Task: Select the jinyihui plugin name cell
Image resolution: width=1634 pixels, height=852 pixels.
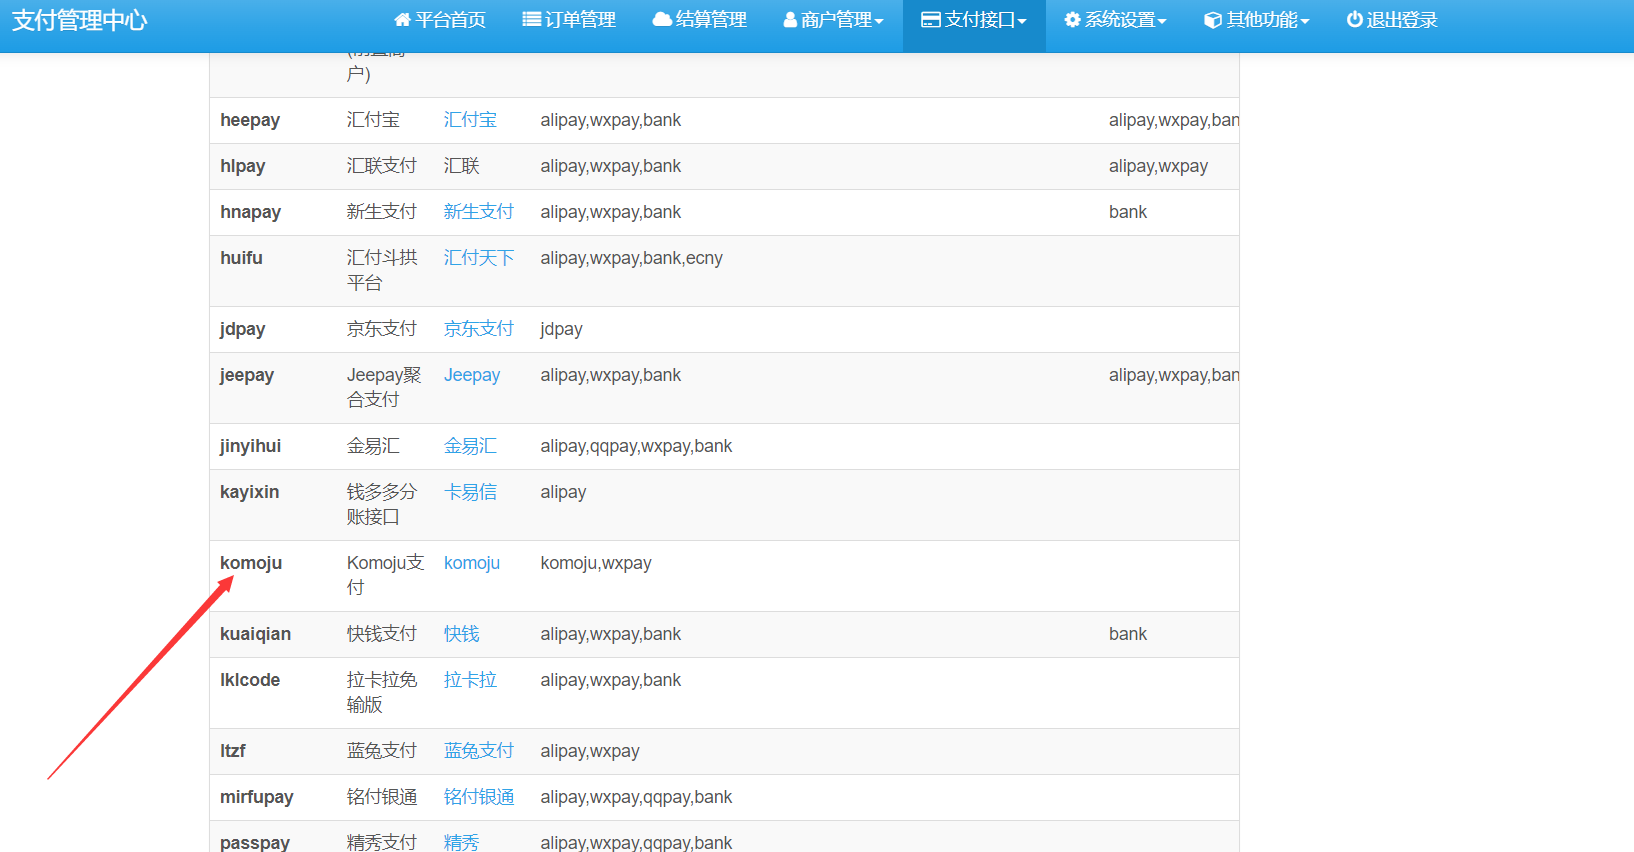Action: tap(251, 446)
